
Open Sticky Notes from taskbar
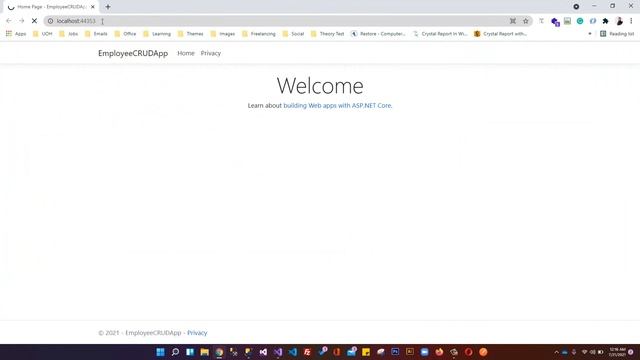pyautogui.click(x=366, y=352)
